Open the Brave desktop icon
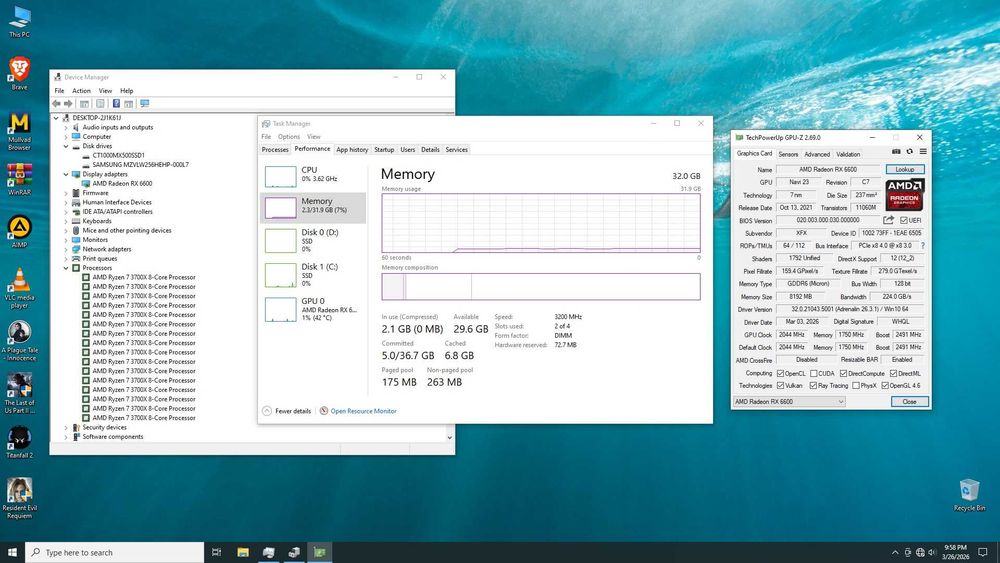Image resolution: width=1000 pixels, height=563 pixels. click(x=19, y=73)
